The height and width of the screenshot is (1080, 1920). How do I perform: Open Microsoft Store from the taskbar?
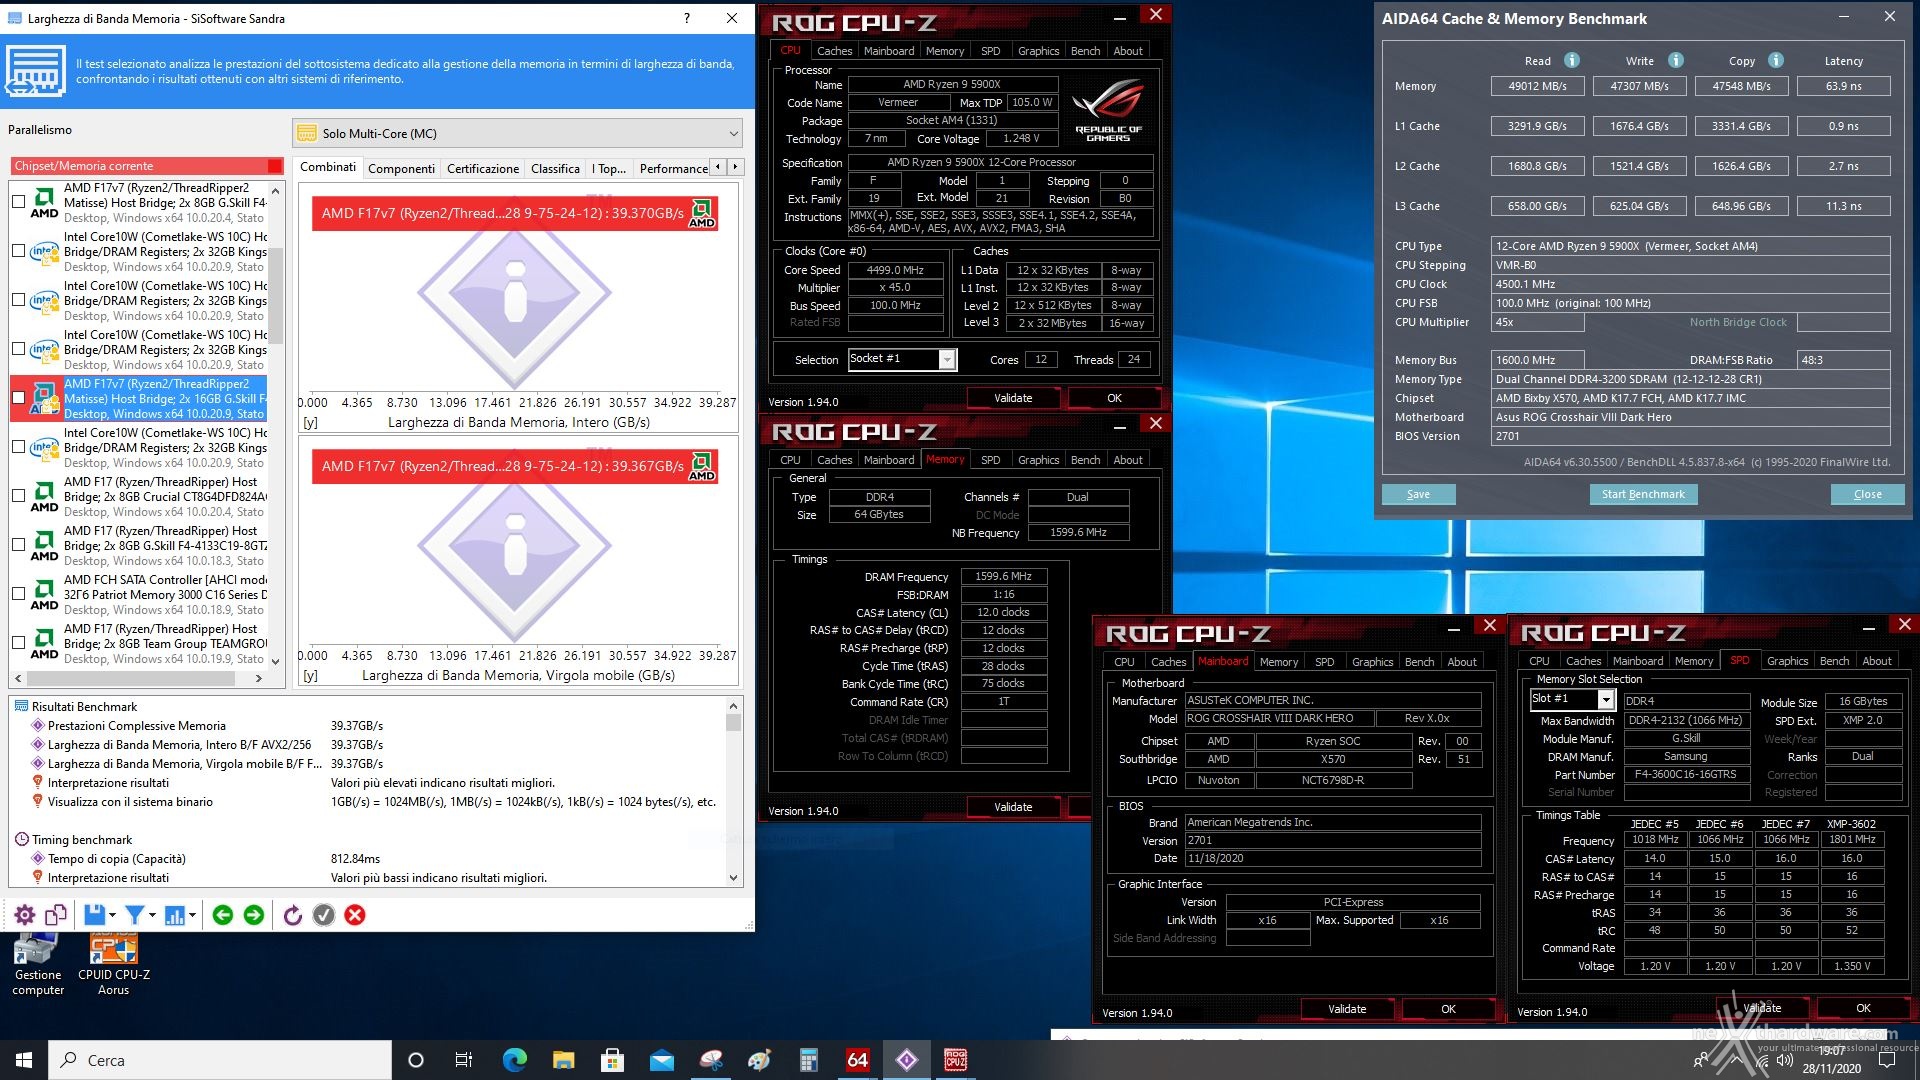612,1060
